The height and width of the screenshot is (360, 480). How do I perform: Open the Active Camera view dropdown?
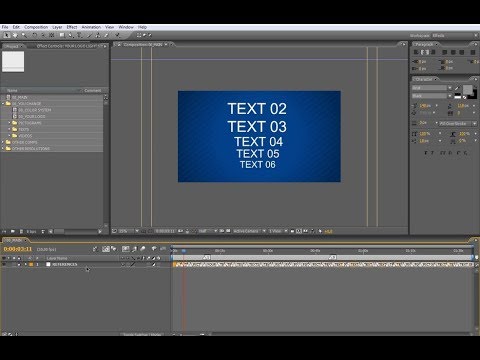pos(249,231)
